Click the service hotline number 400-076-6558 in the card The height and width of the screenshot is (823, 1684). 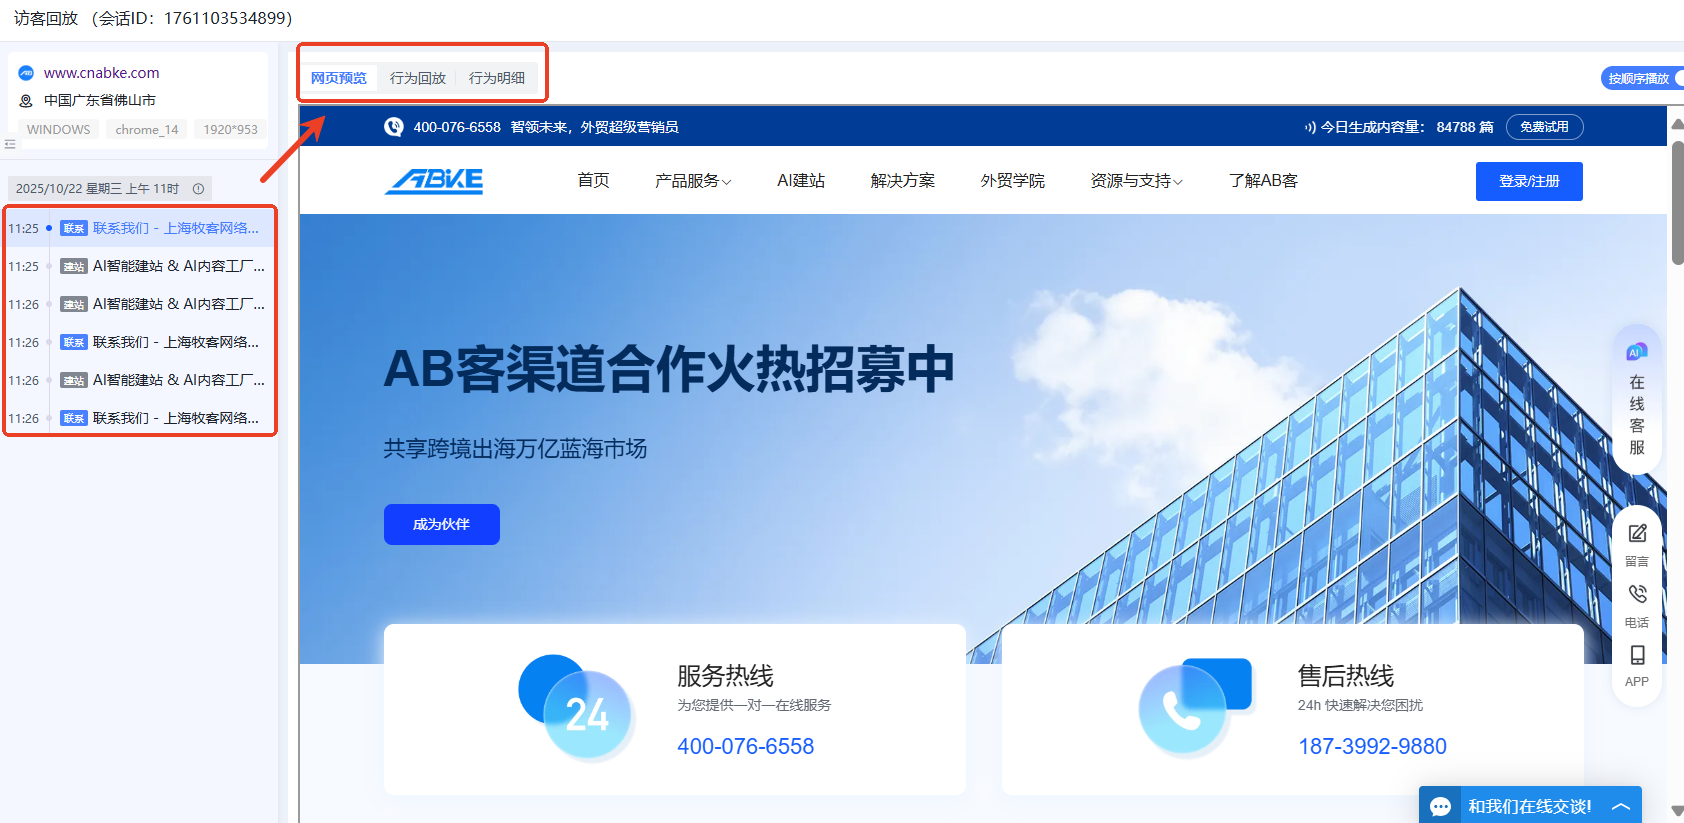point(745,746)
